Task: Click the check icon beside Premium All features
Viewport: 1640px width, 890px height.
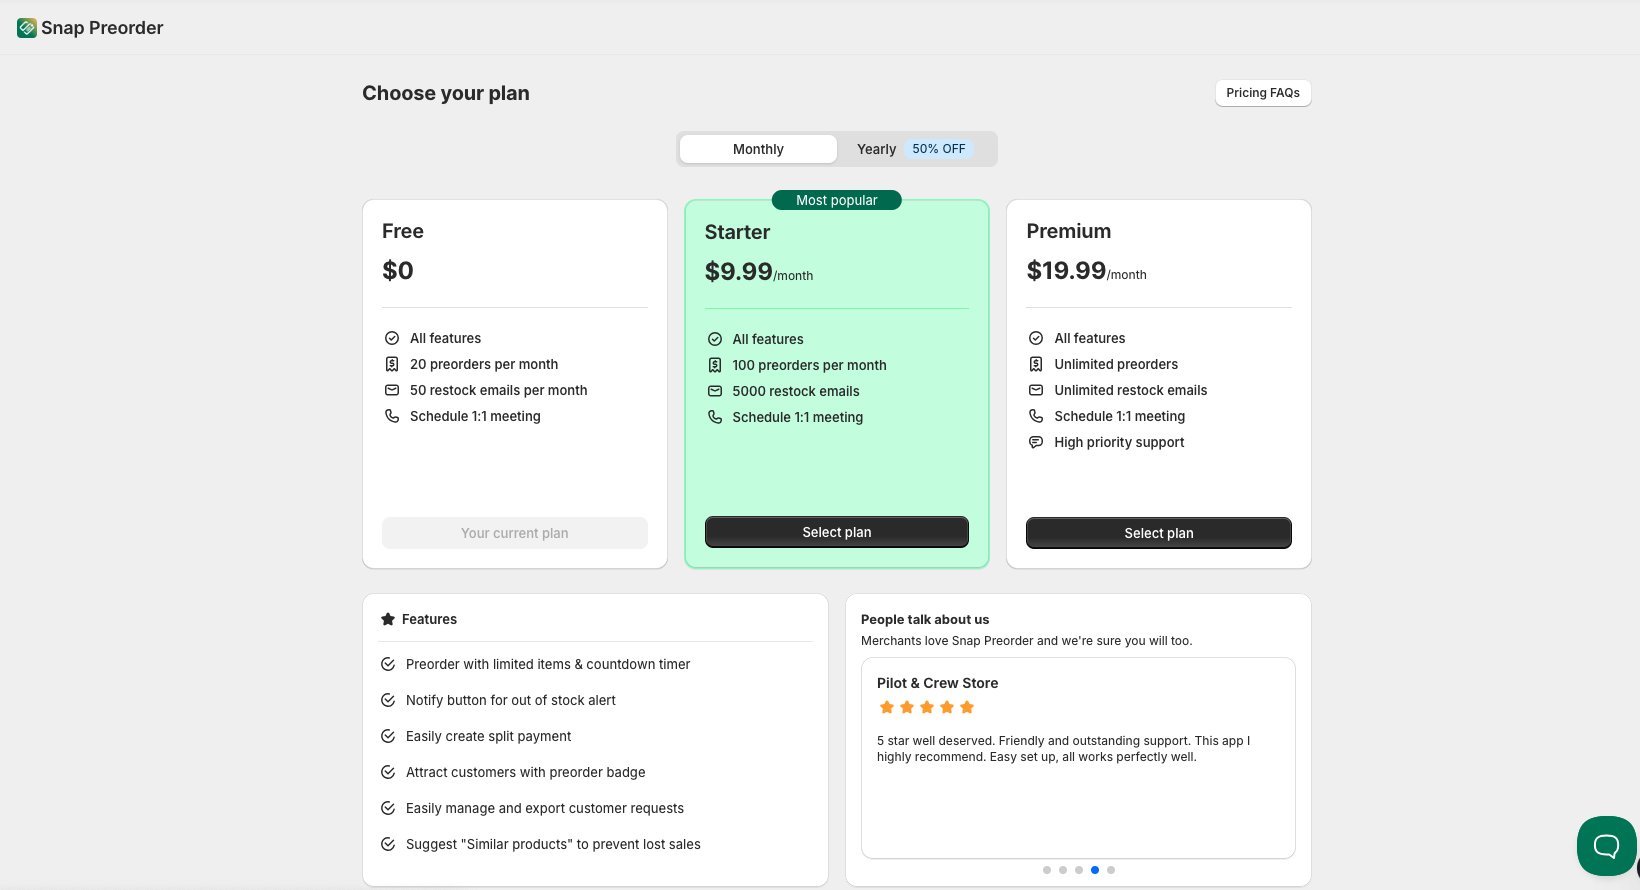Action: pyautogui.click(x=1036, y=338)
